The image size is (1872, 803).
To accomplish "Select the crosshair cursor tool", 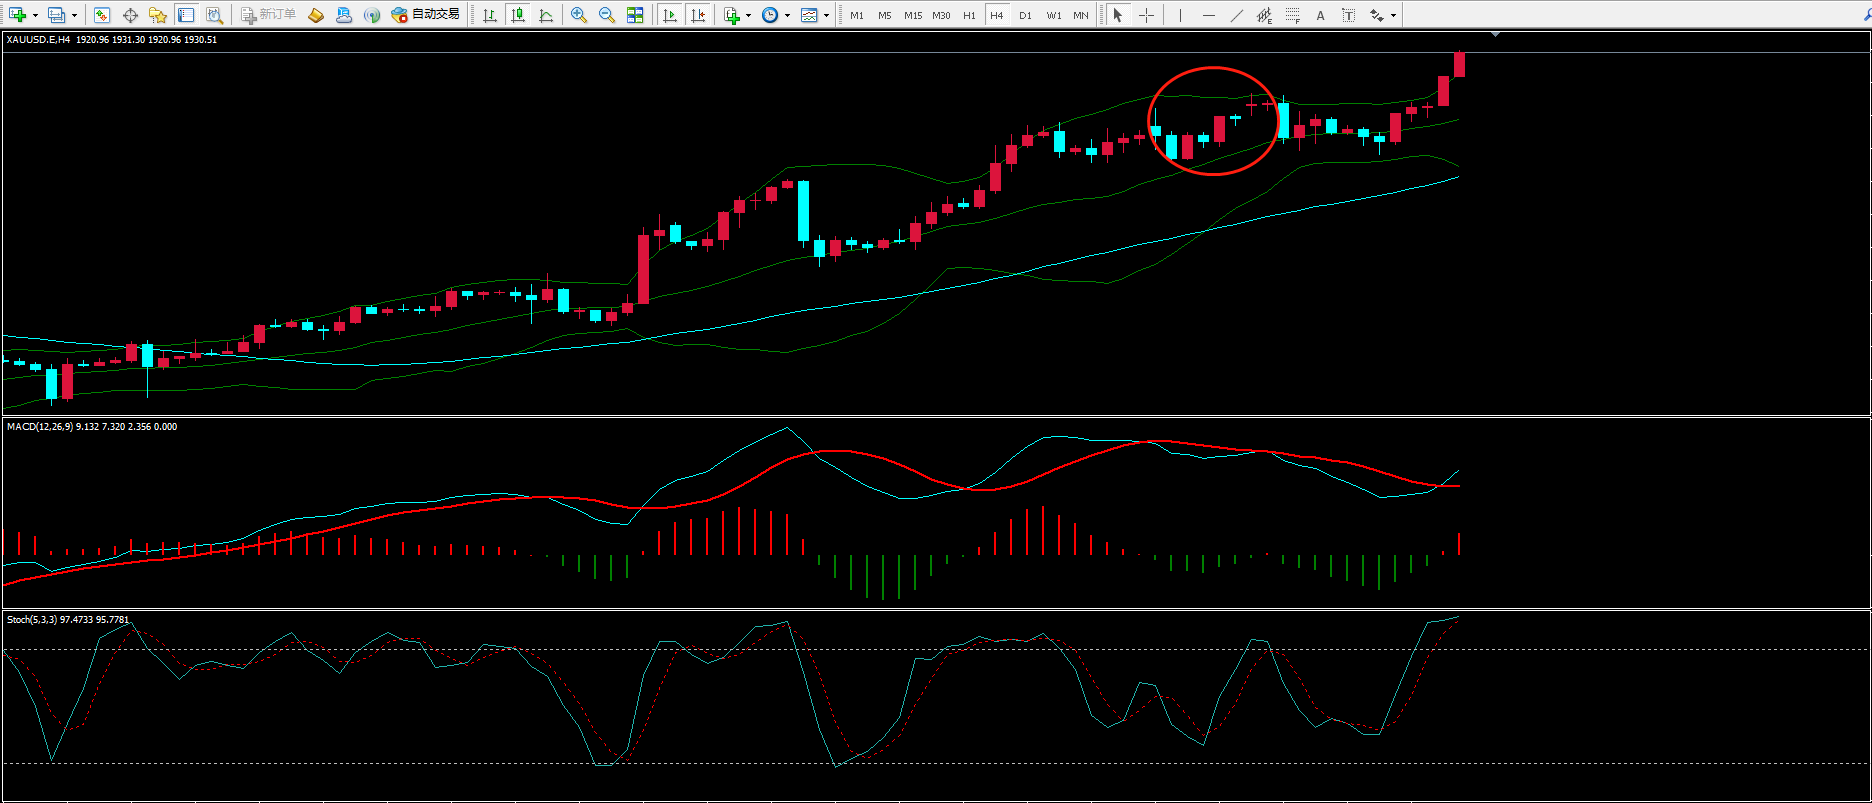I will point(1146,15).
